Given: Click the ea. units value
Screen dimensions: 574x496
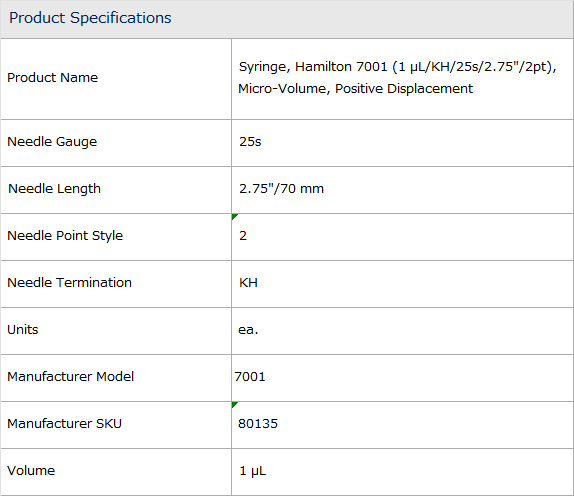Looking at the screenshot, I should coord(248,330).
